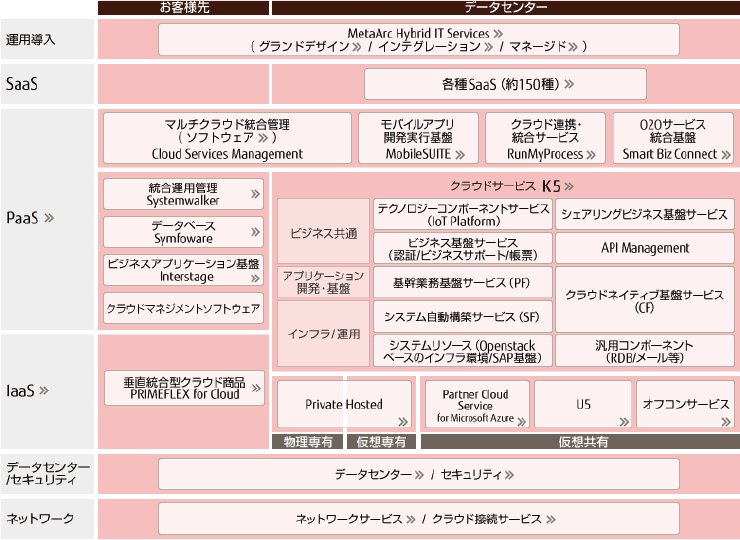Open グランドデザイン link
The image size is (740, 540).
coord(310,46)
